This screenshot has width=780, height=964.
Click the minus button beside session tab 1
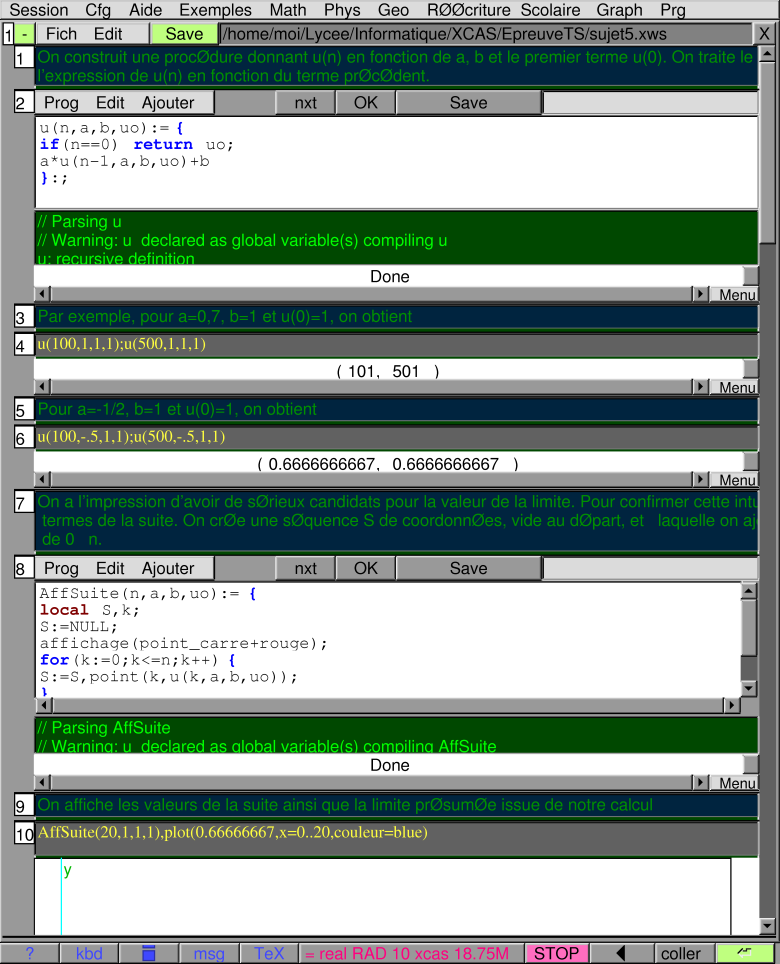25,34
